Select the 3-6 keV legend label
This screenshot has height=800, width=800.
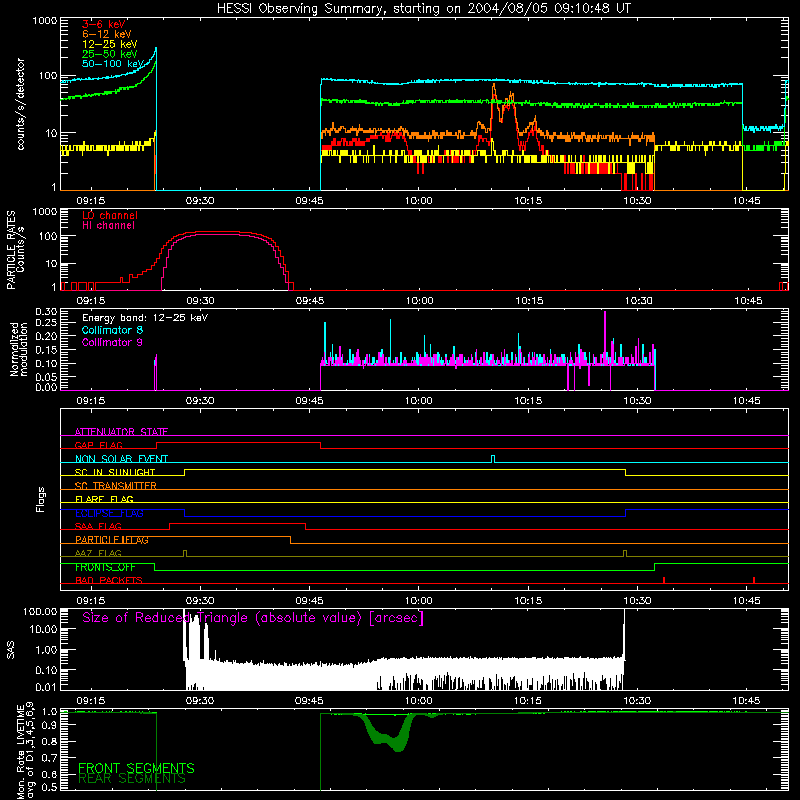click(104, 24)
